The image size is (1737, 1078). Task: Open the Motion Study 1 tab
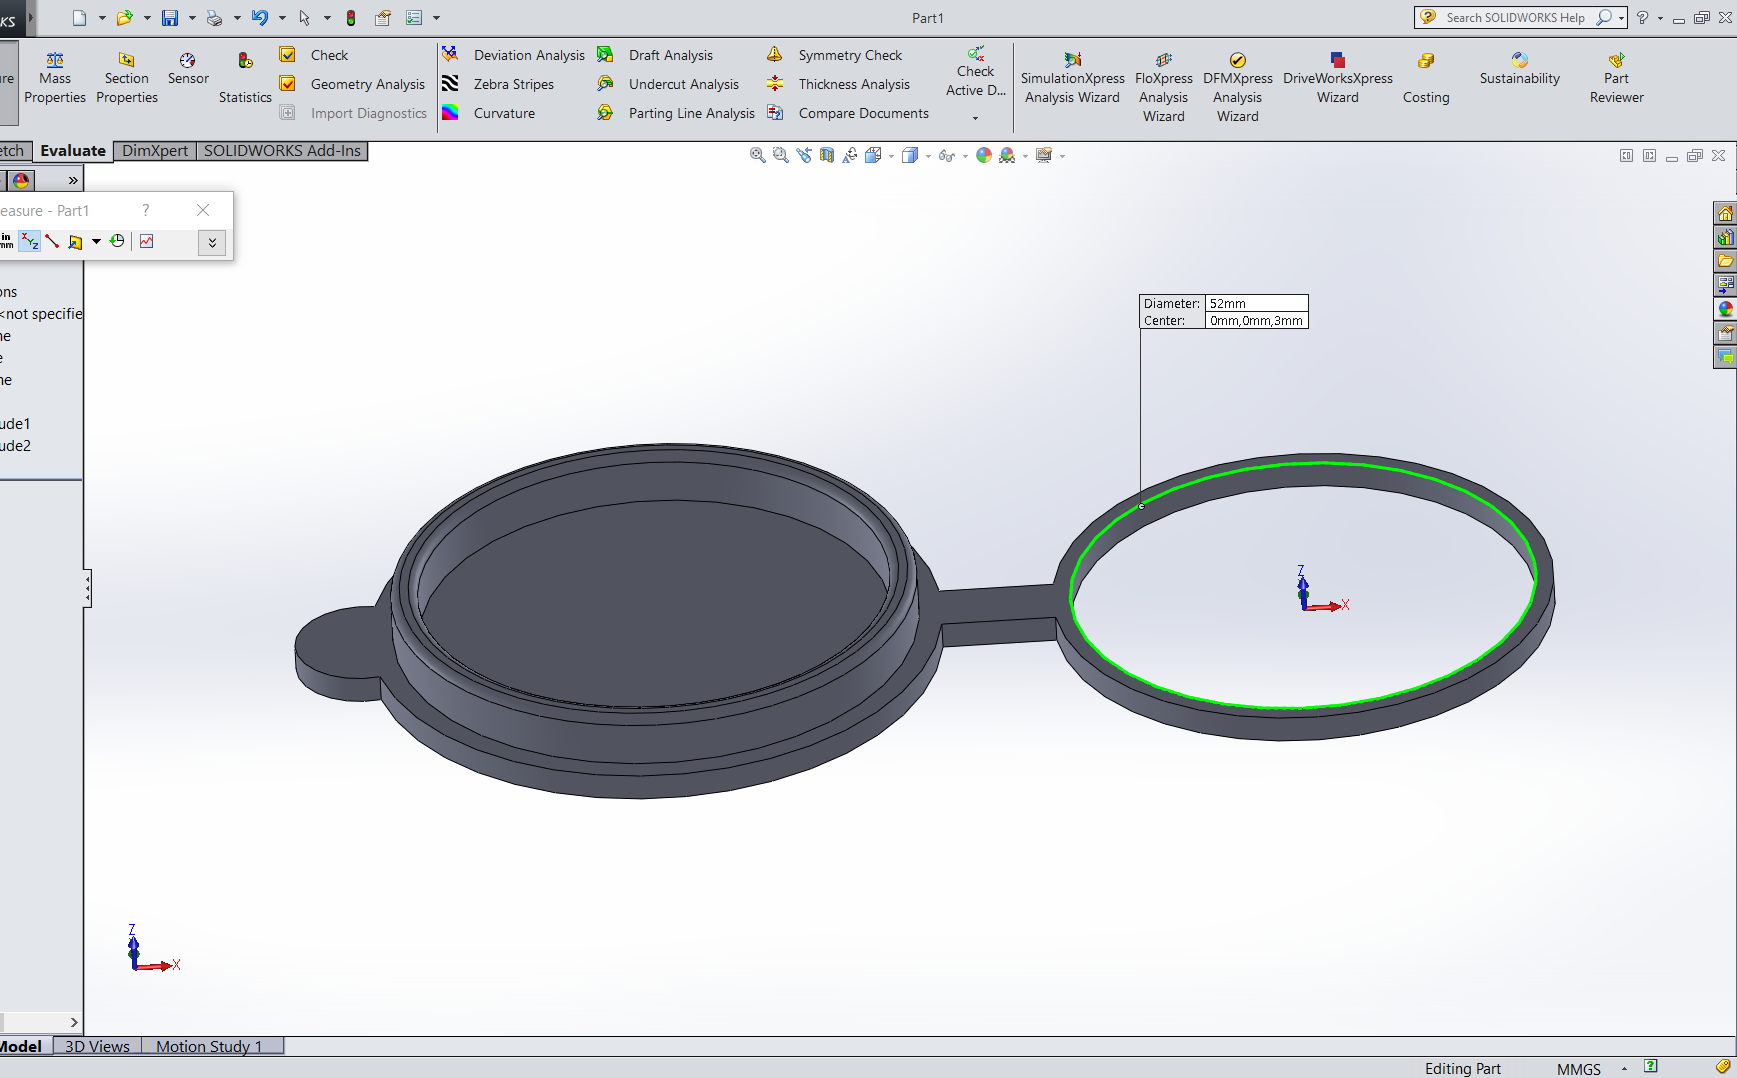click(209, 1046)
